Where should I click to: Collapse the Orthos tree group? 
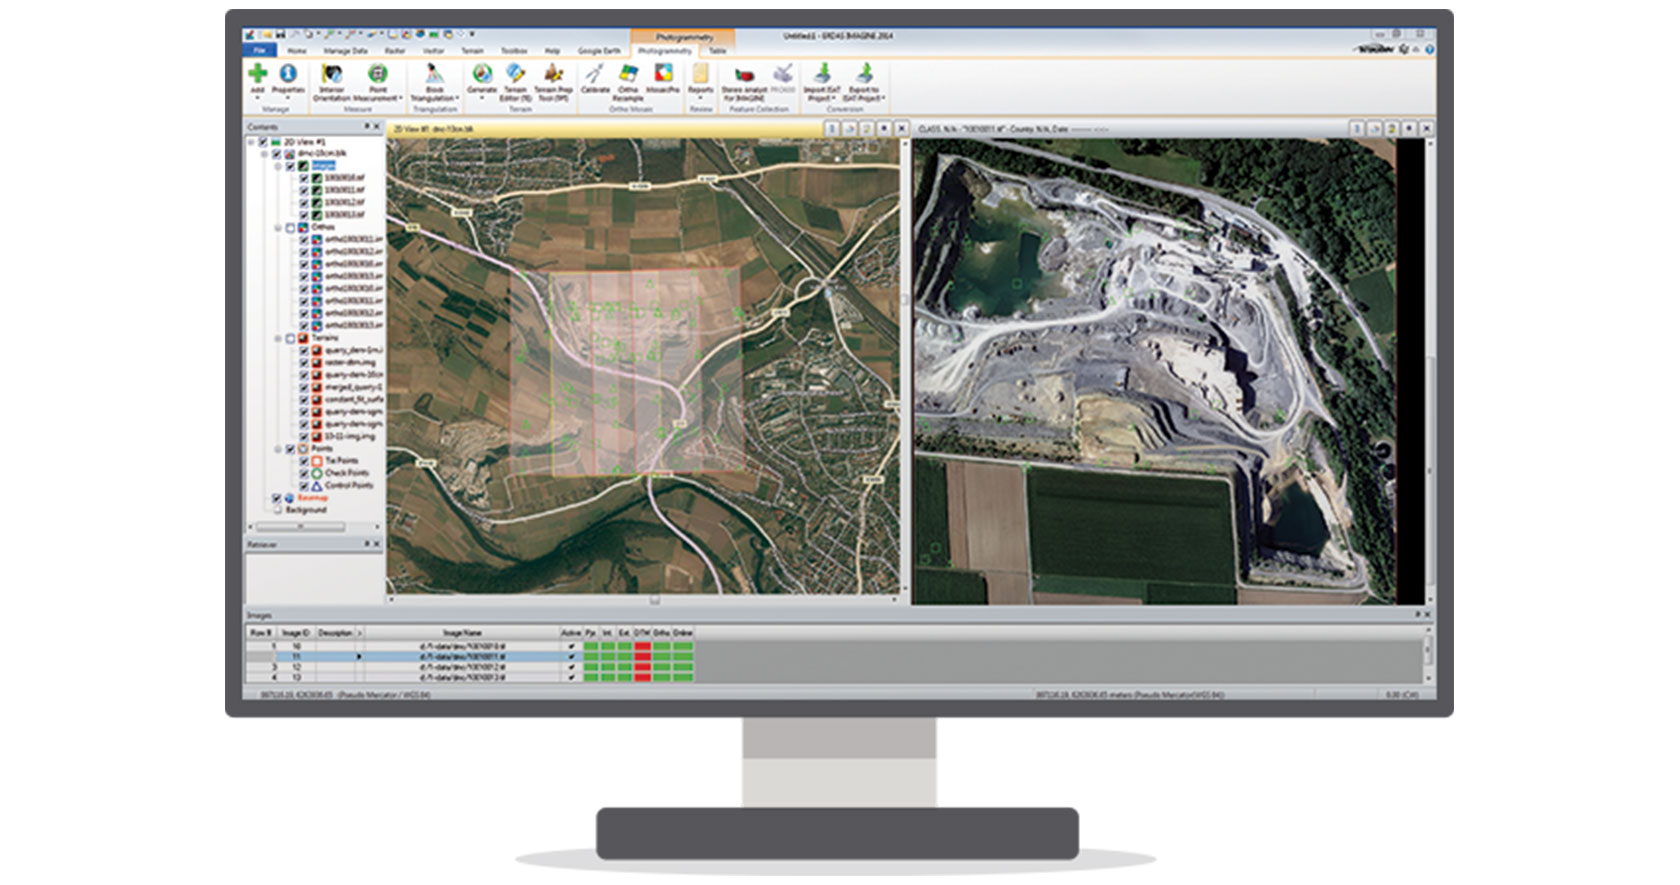tap(277, 228)
